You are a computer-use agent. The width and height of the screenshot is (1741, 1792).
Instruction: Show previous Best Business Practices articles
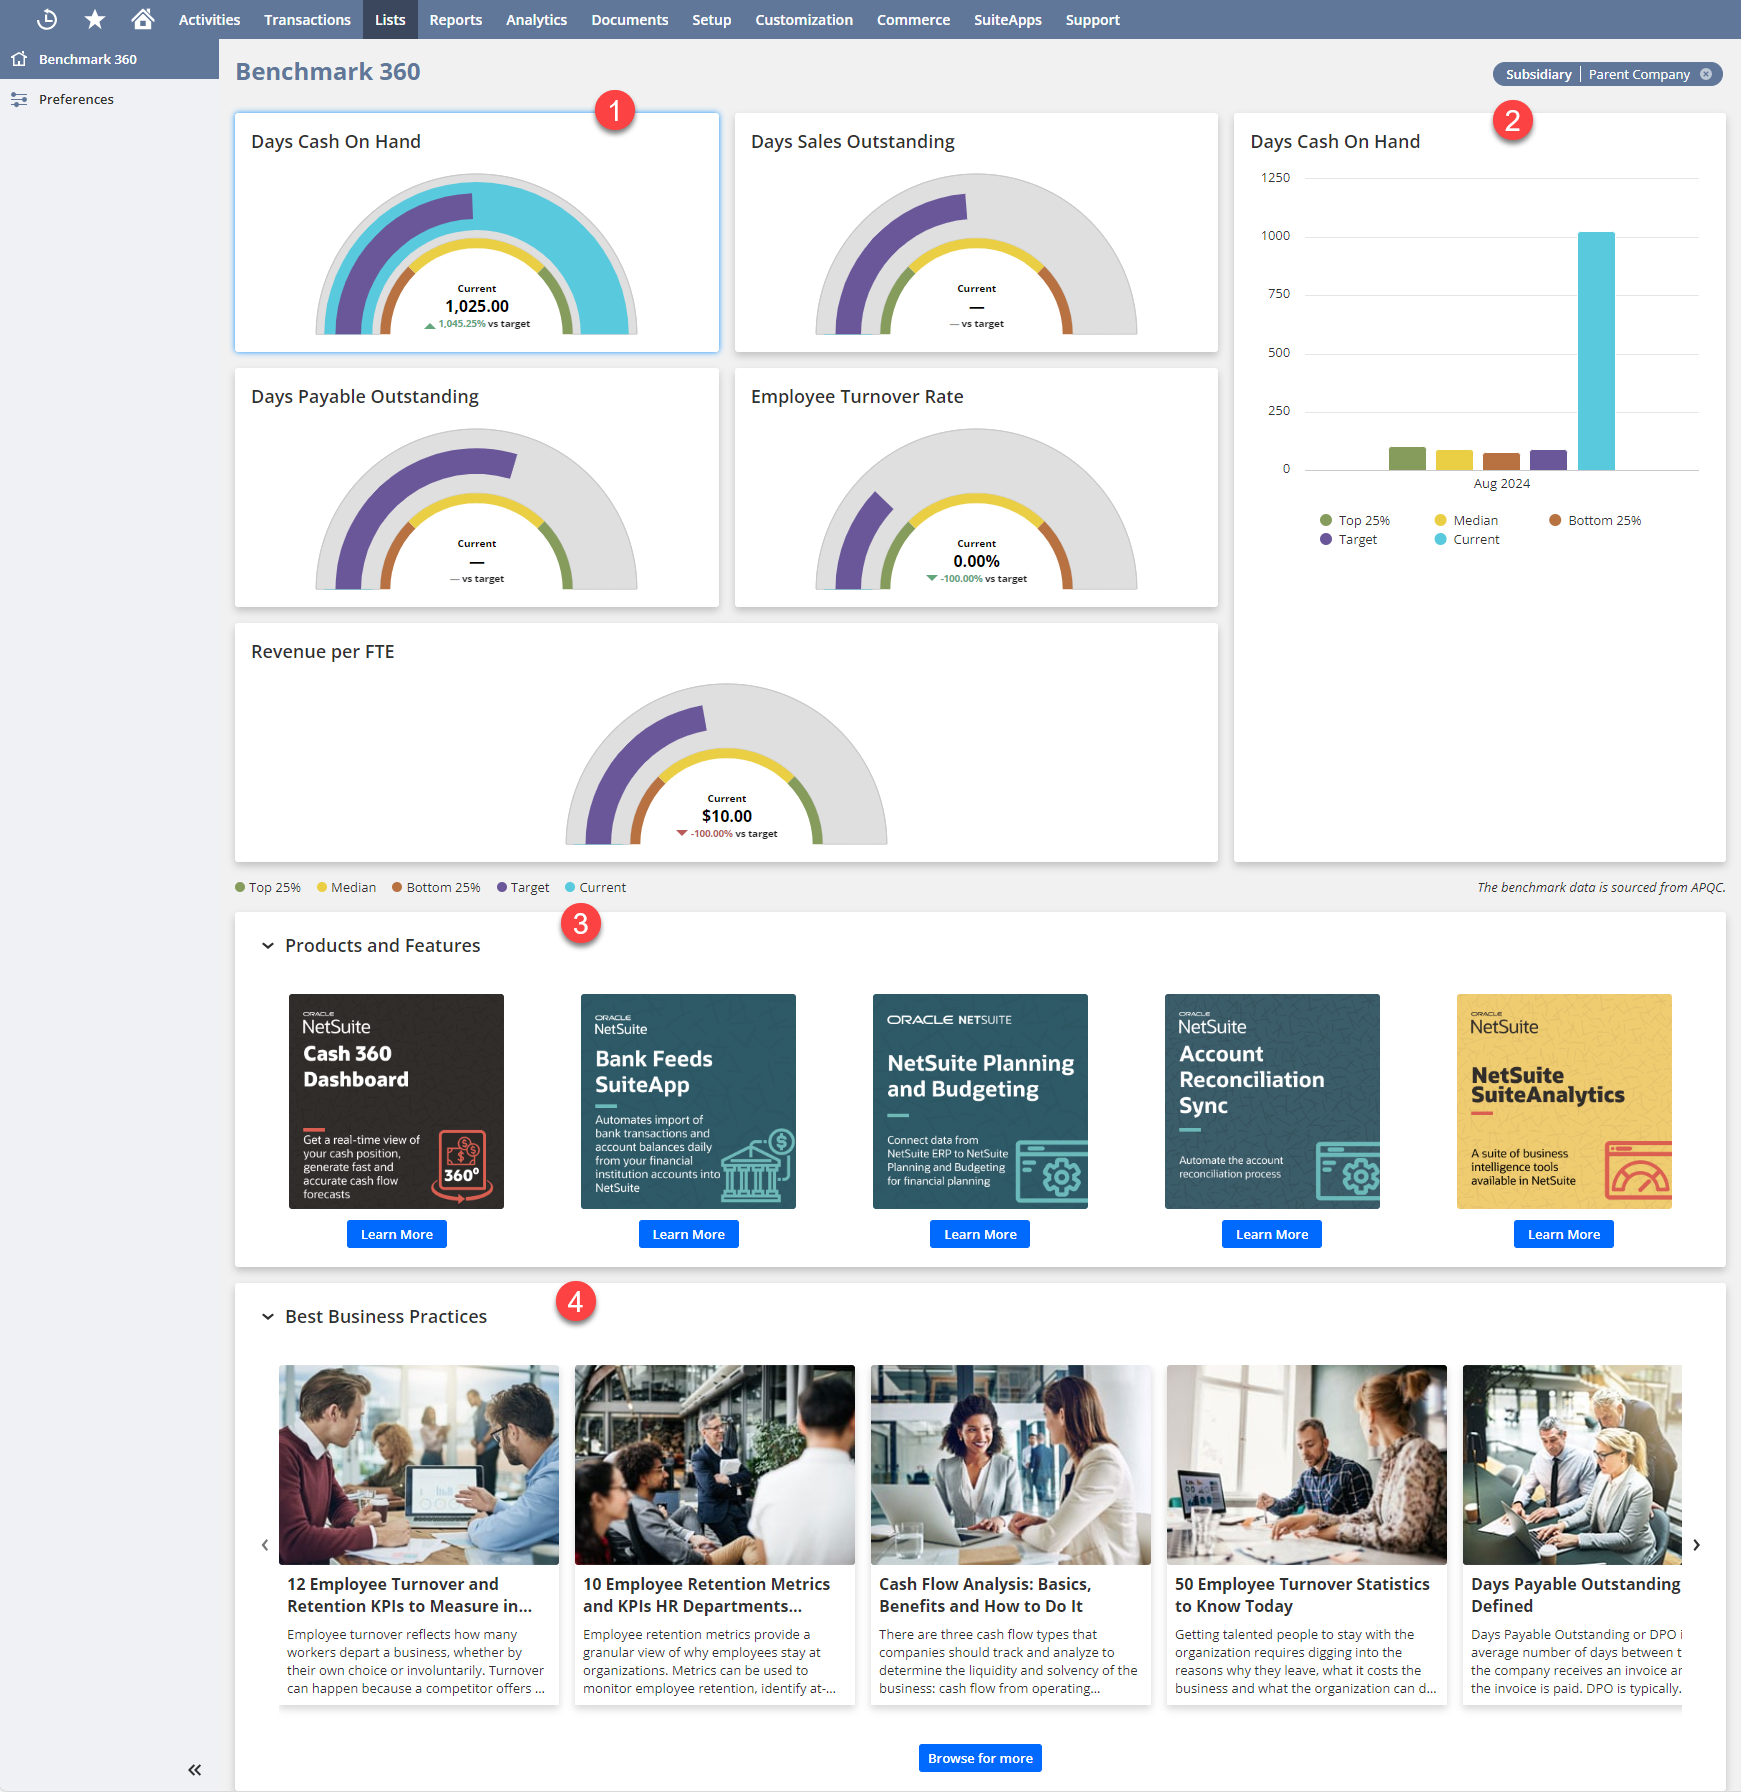[265, 1545]
